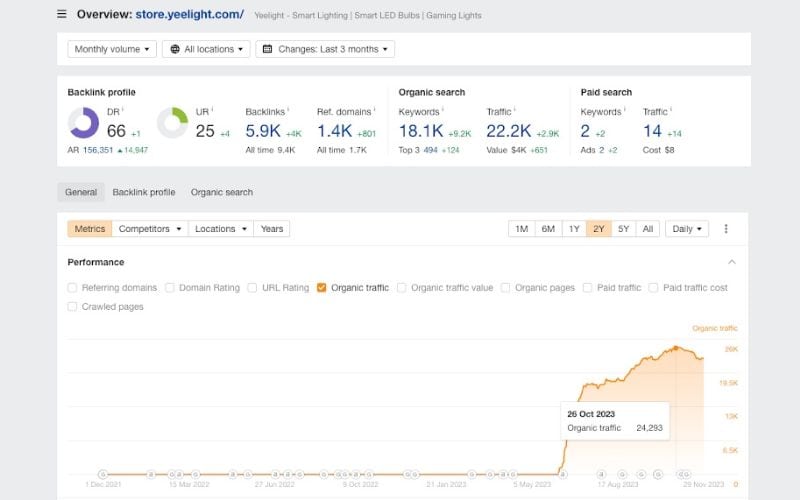Click the All time 1.7K domains text

coord(341,150)
